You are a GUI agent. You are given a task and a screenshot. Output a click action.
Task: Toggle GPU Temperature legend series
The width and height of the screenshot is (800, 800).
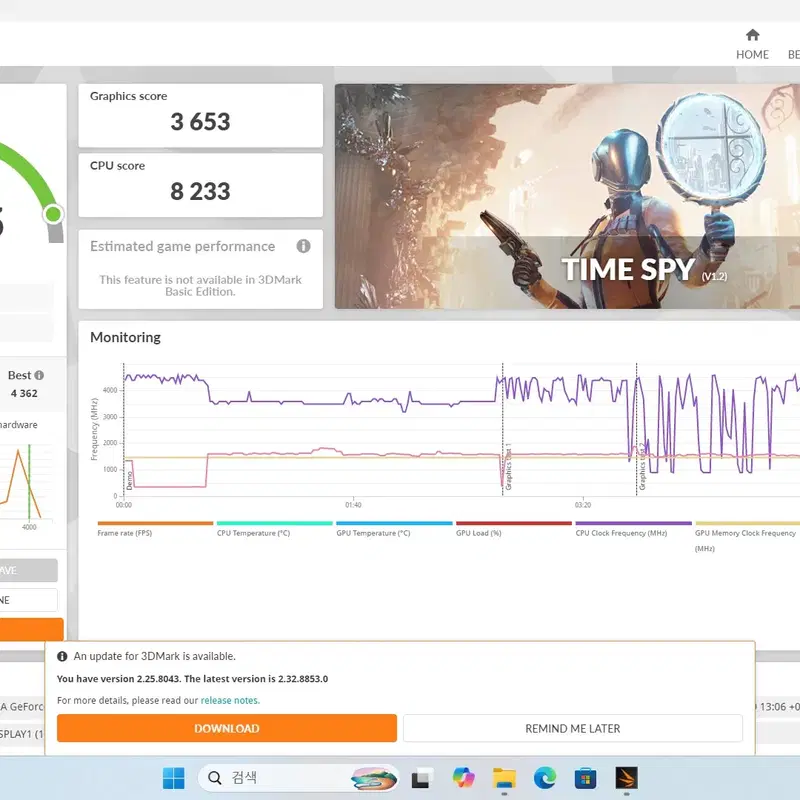coord(394,529)
